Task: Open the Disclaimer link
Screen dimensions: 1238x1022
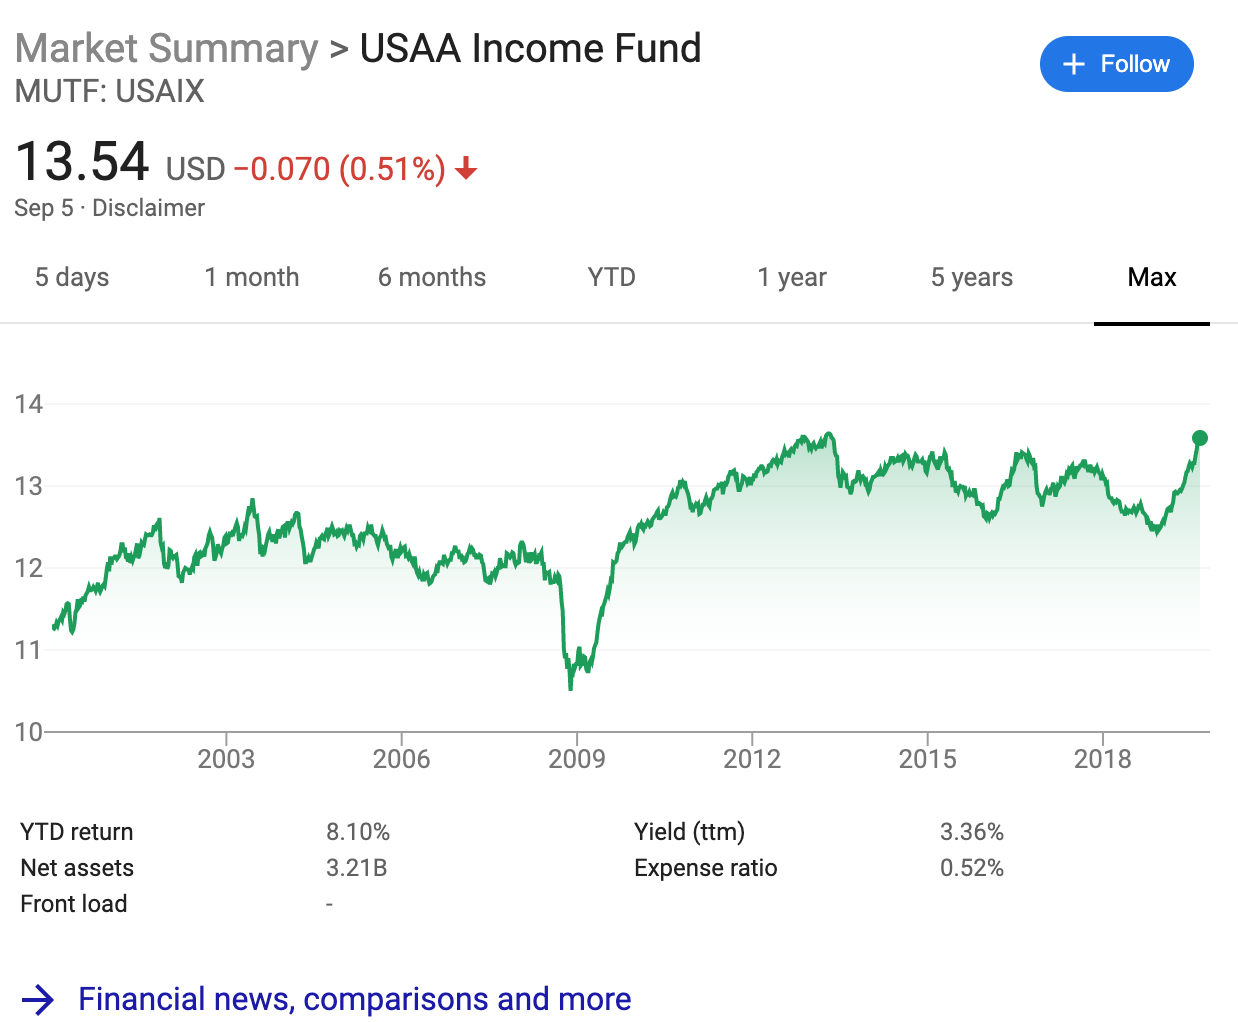Action: 148,208
